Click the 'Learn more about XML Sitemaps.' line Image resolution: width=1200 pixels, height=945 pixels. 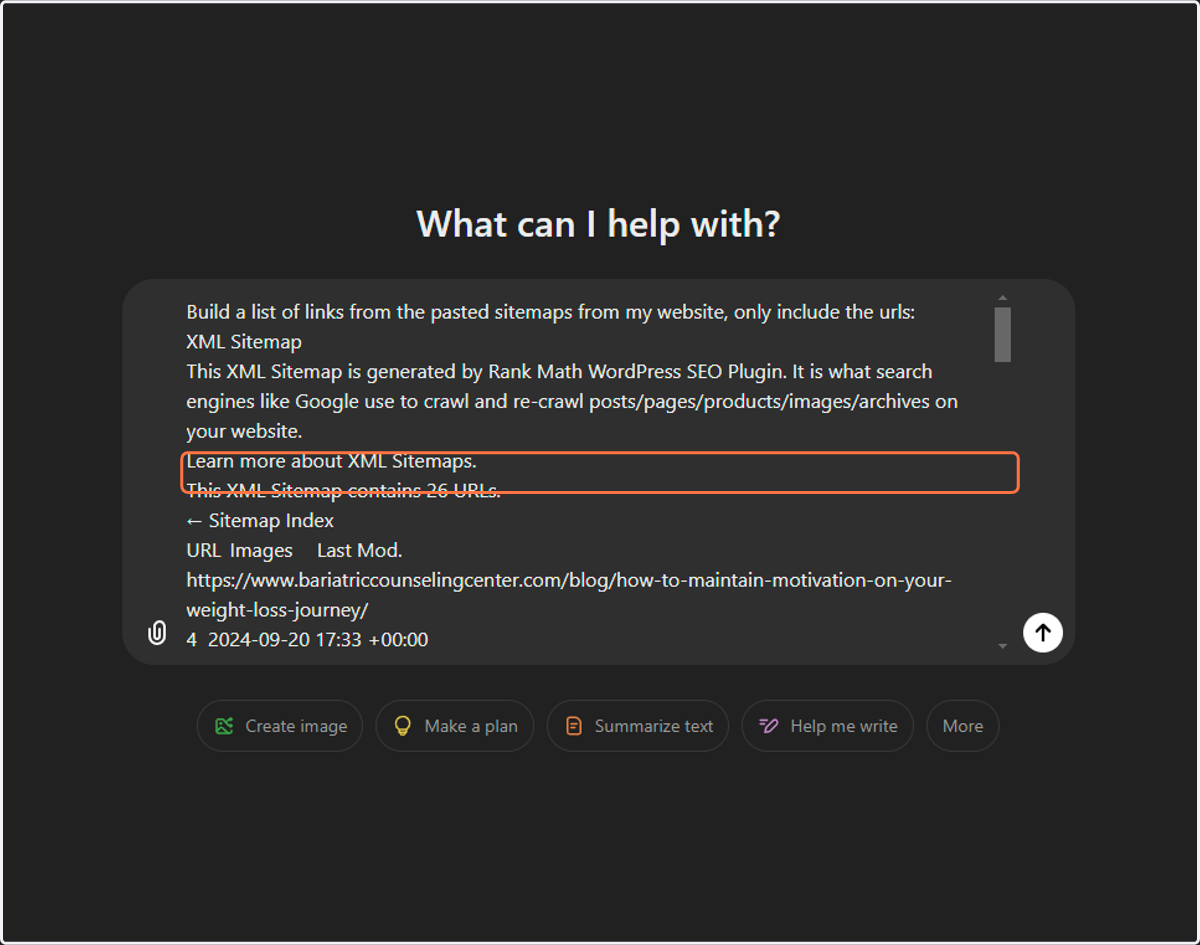[x=332, y=461]
